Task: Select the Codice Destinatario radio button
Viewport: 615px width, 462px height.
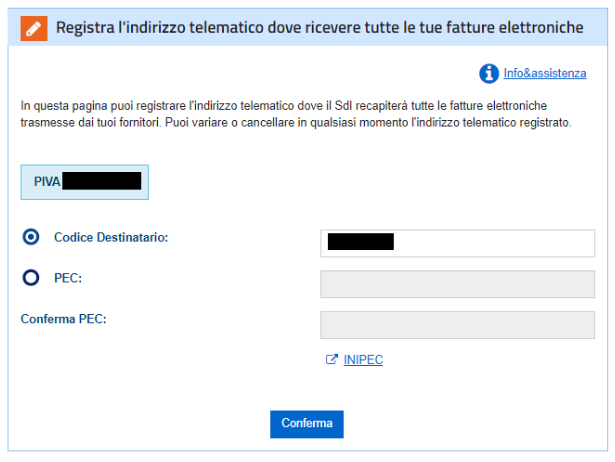Action: (x=31, y=237)
